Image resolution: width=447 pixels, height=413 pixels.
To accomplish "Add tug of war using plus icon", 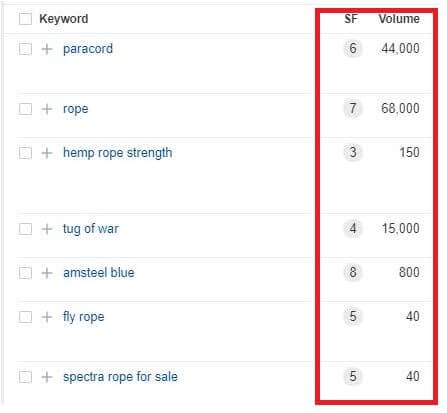I will 47,229.
